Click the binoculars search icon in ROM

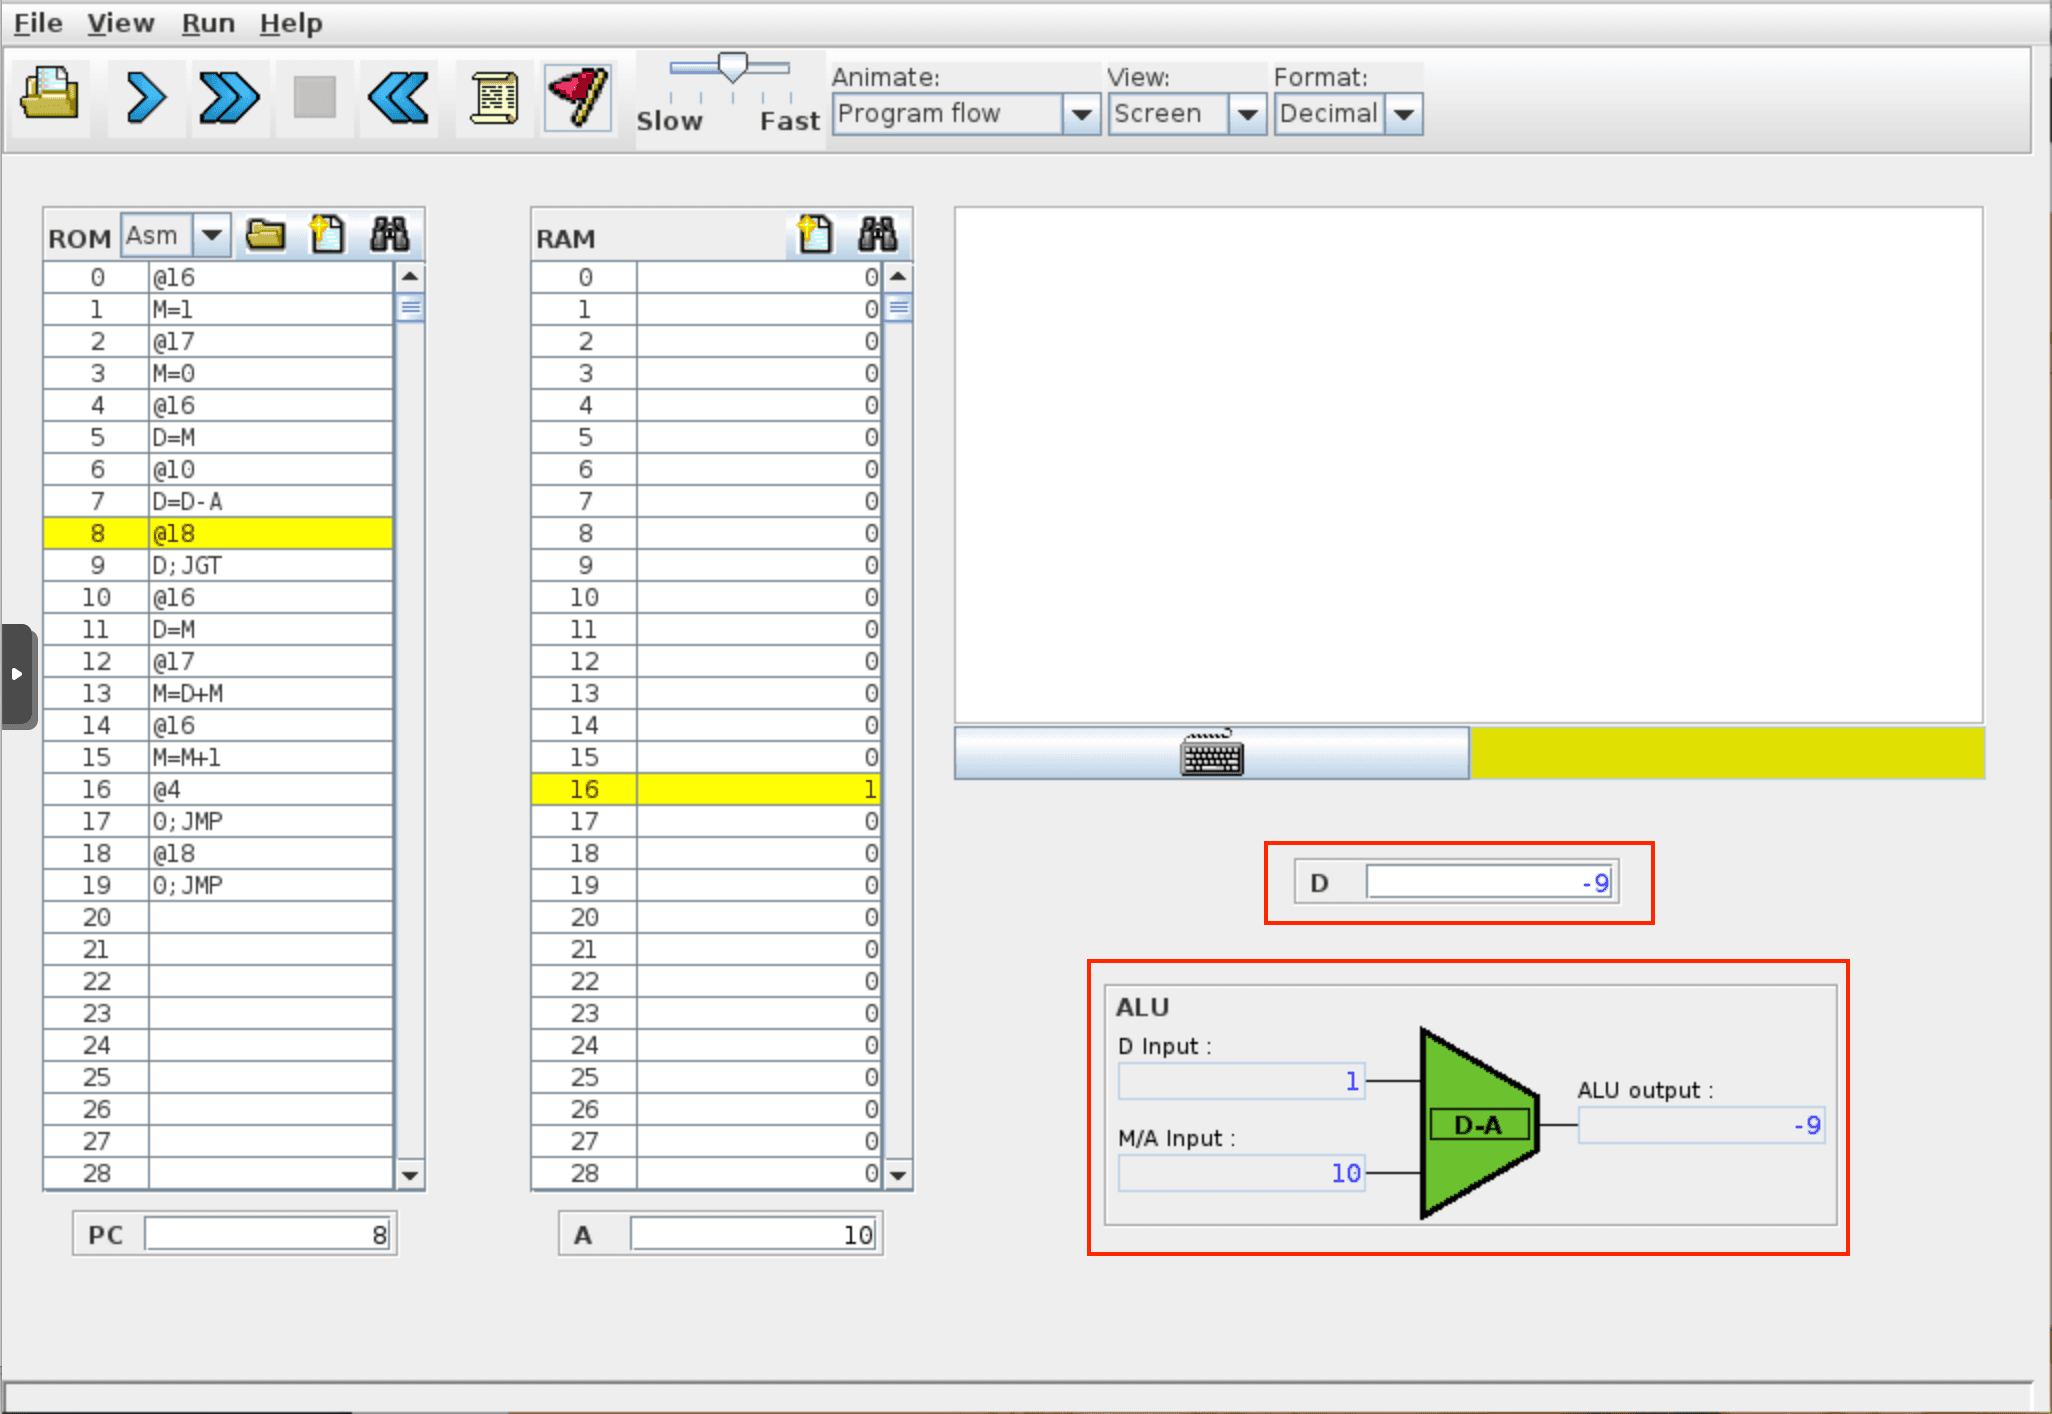coord(389,235)
